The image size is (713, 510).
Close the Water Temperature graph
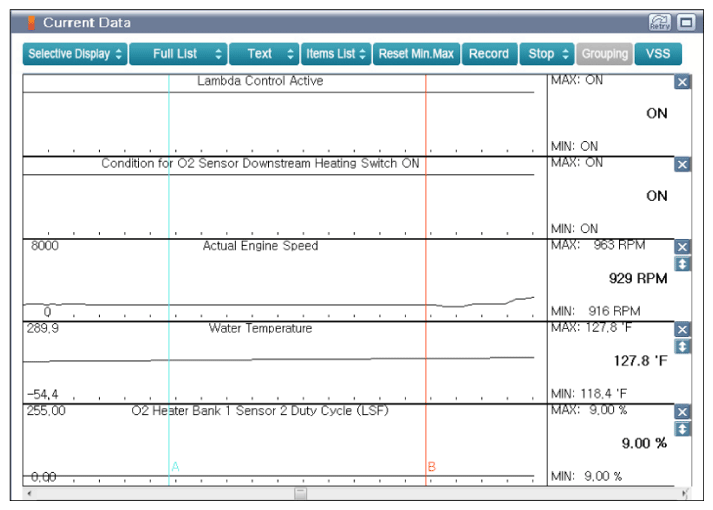coord(682,330)
